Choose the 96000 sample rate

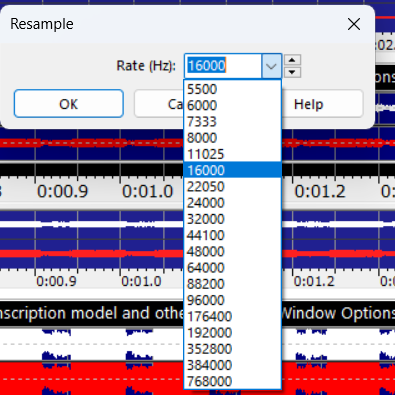(232, 300)
